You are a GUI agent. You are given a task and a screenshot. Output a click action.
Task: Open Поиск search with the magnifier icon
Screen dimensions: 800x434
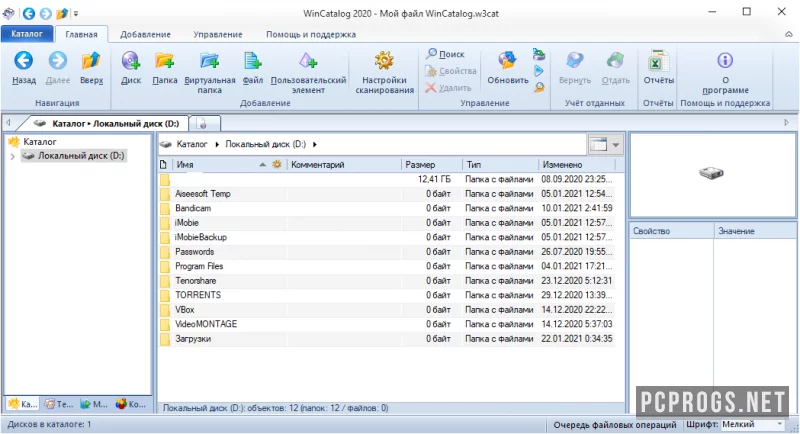(x=445, y=54)
